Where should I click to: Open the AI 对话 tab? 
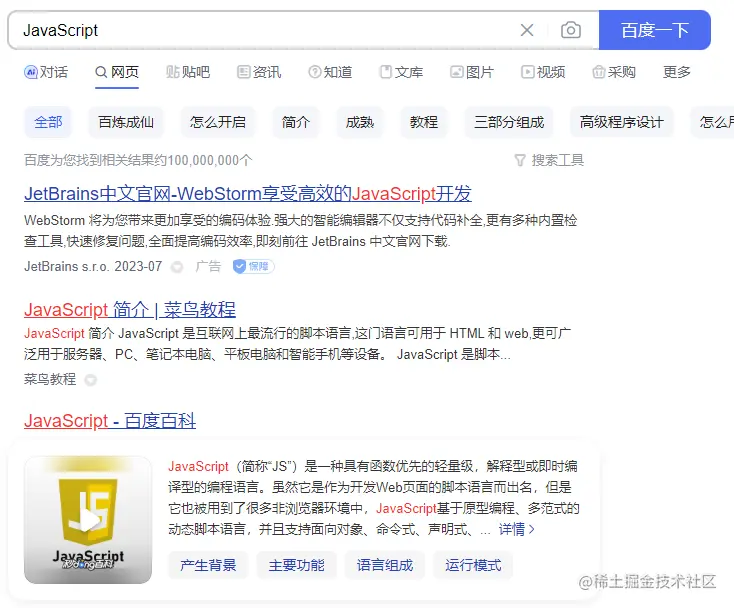[46, 72]
